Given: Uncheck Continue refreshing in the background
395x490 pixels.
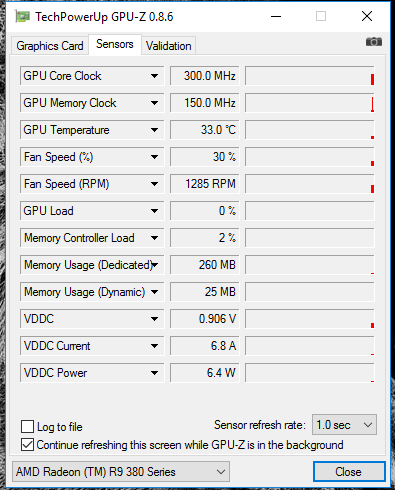Looking at the screenshot, I should [x=27, y=445].
